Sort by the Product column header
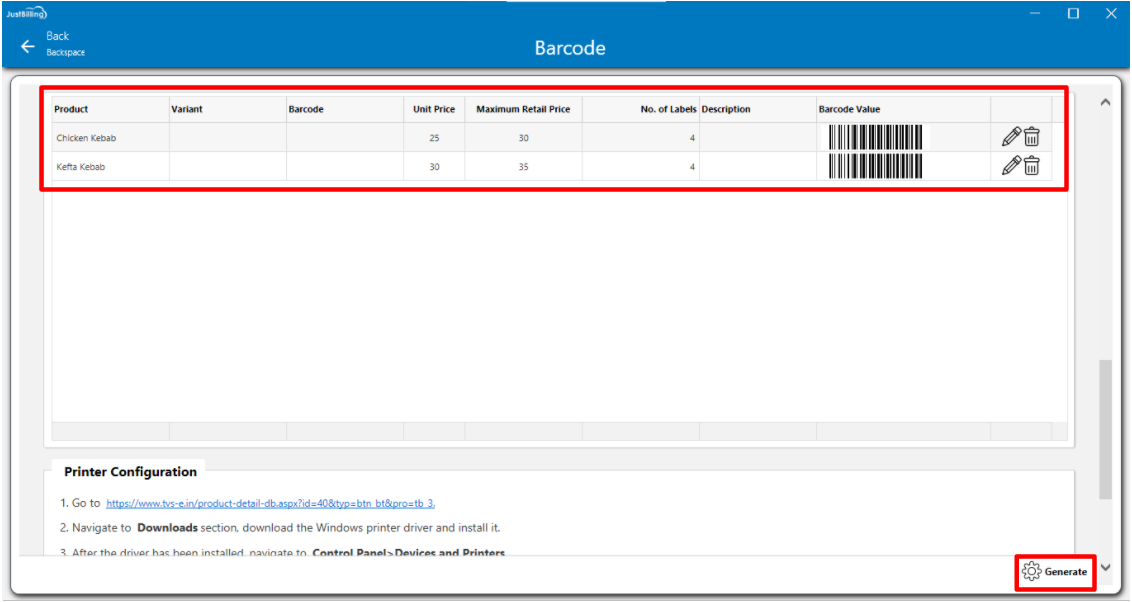The width and height of the screenshot is (1132, 602). tap(71, 109)
